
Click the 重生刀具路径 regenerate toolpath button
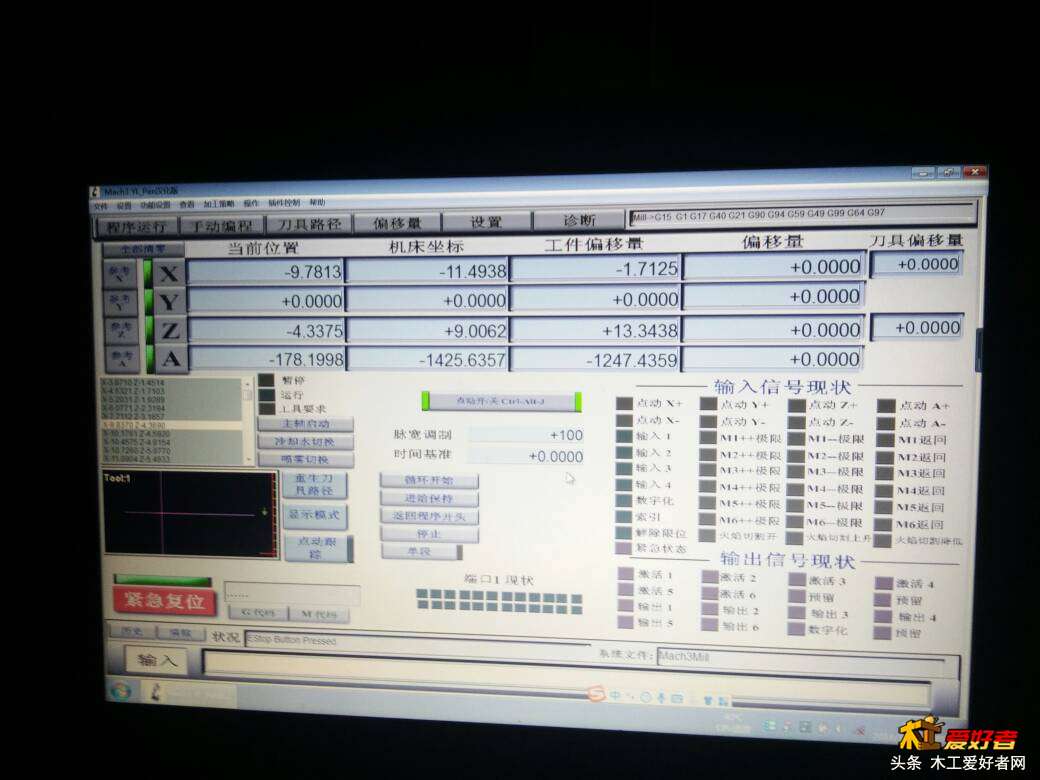(314, 485)
